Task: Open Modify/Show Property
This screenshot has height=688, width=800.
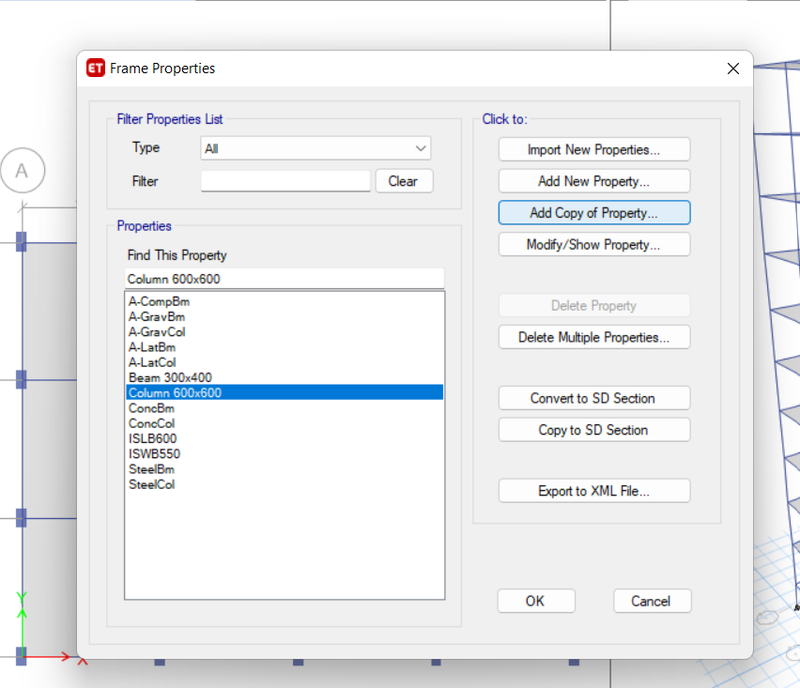Action: [594, 244]
